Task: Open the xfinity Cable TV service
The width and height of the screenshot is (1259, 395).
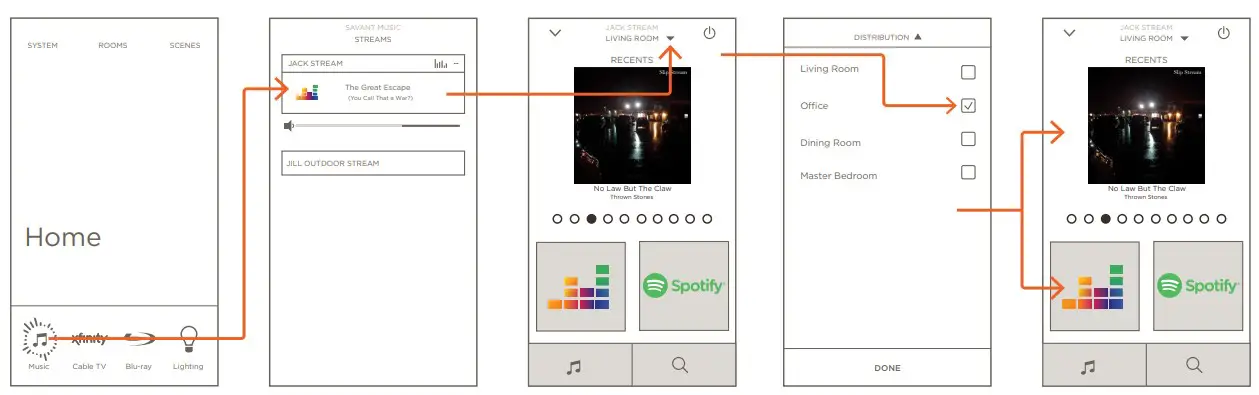Action: [89, 339]
